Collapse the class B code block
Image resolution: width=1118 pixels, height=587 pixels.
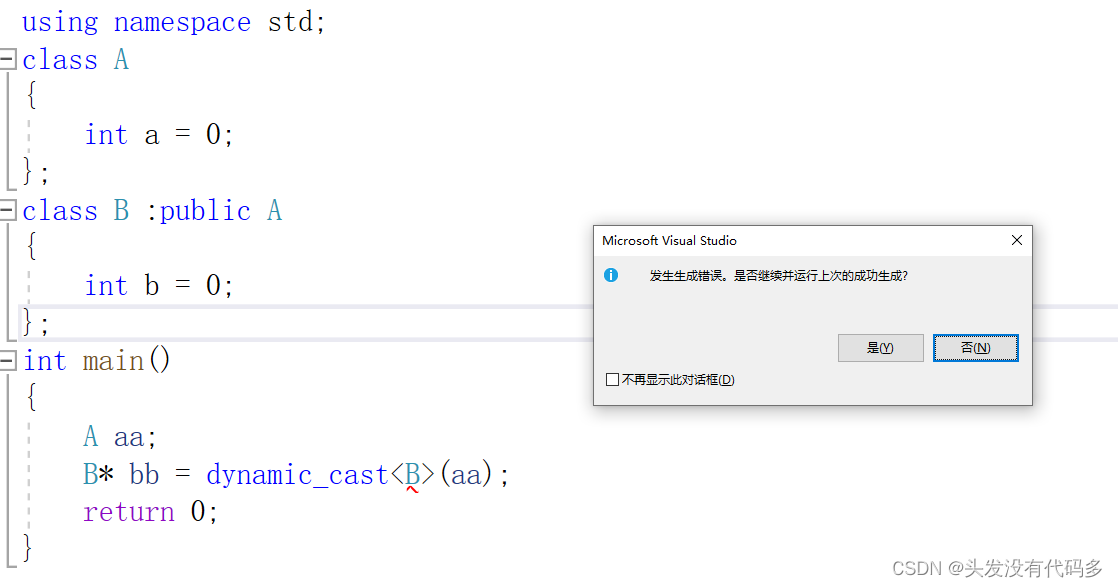[x=7, y=210]
